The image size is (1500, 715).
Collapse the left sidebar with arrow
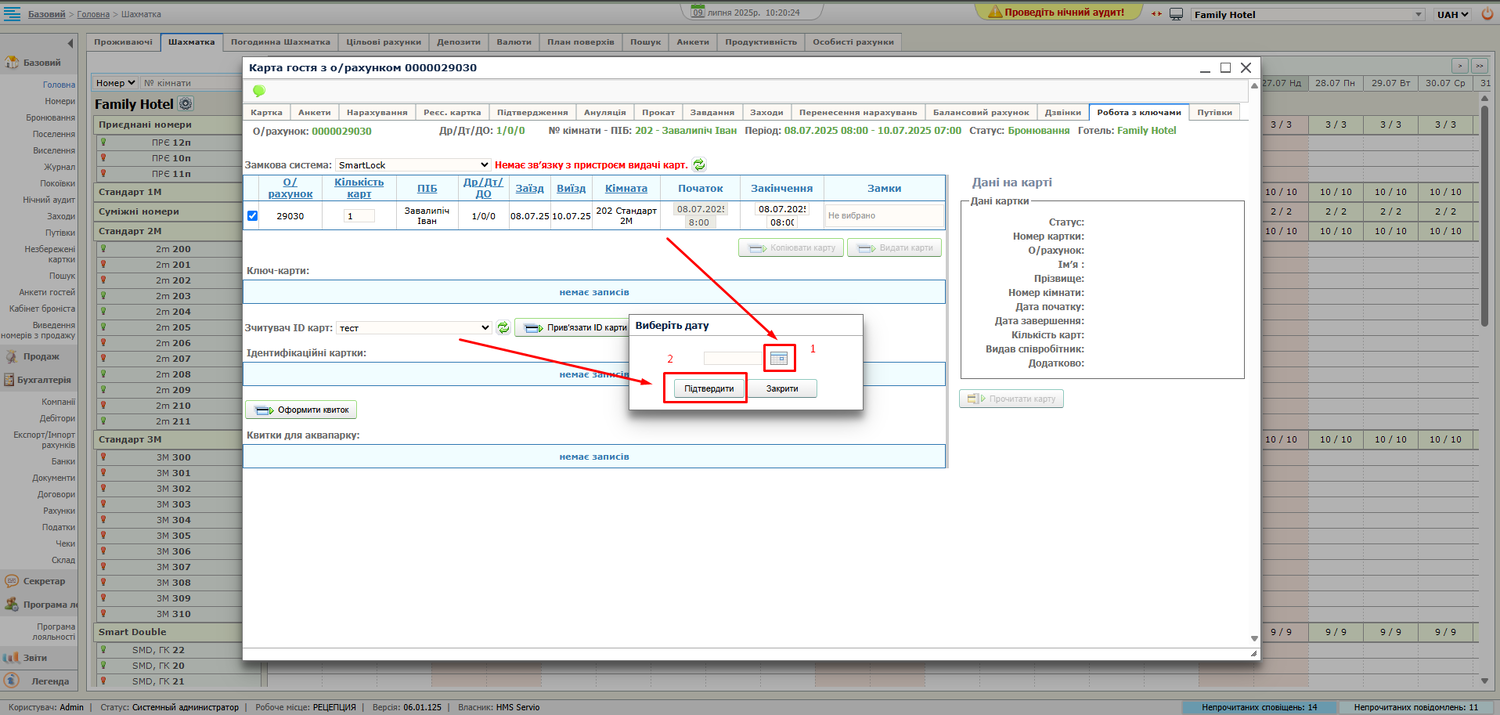[70, 43]
